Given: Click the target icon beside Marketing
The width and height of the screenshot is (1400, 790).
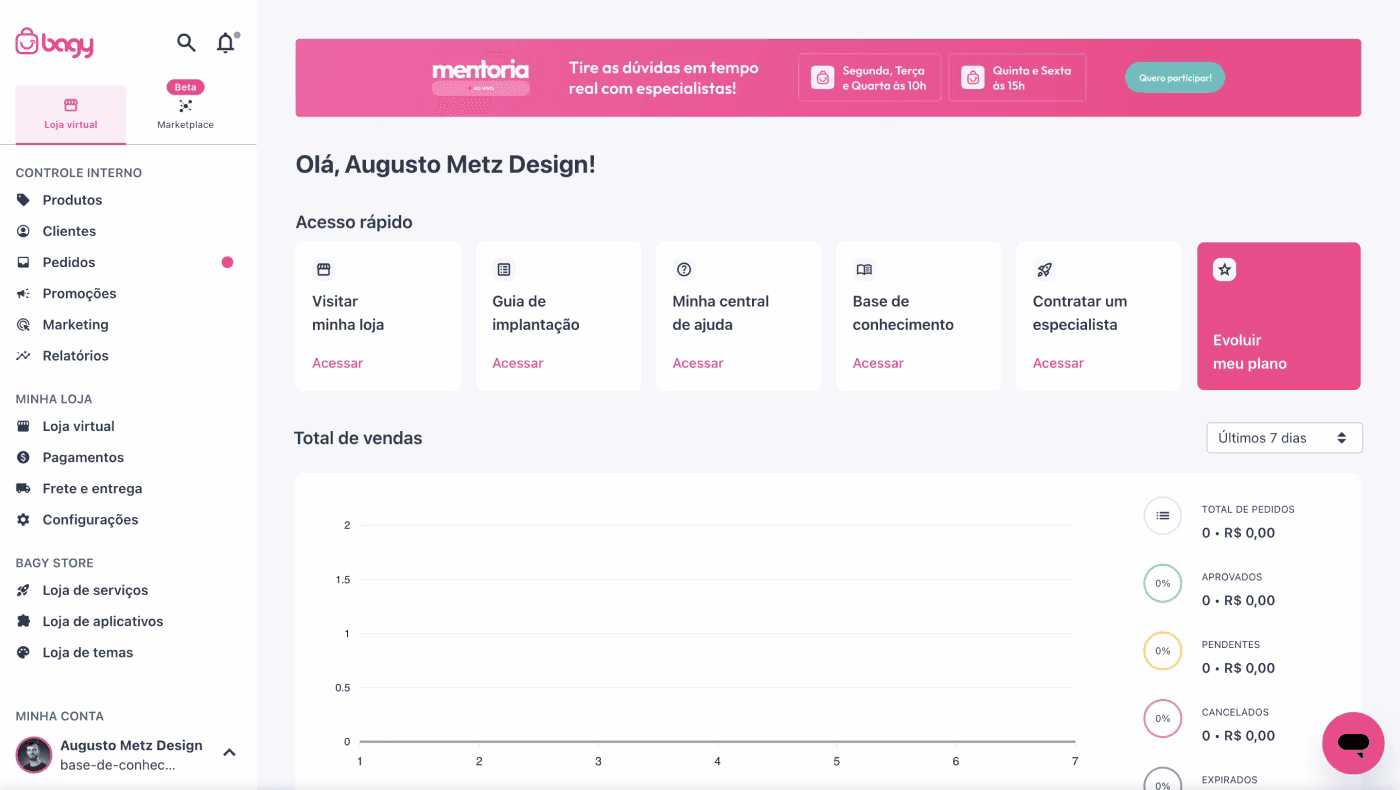Looking at the screenshot, I should pyautogui.click(x=23, y=324).
